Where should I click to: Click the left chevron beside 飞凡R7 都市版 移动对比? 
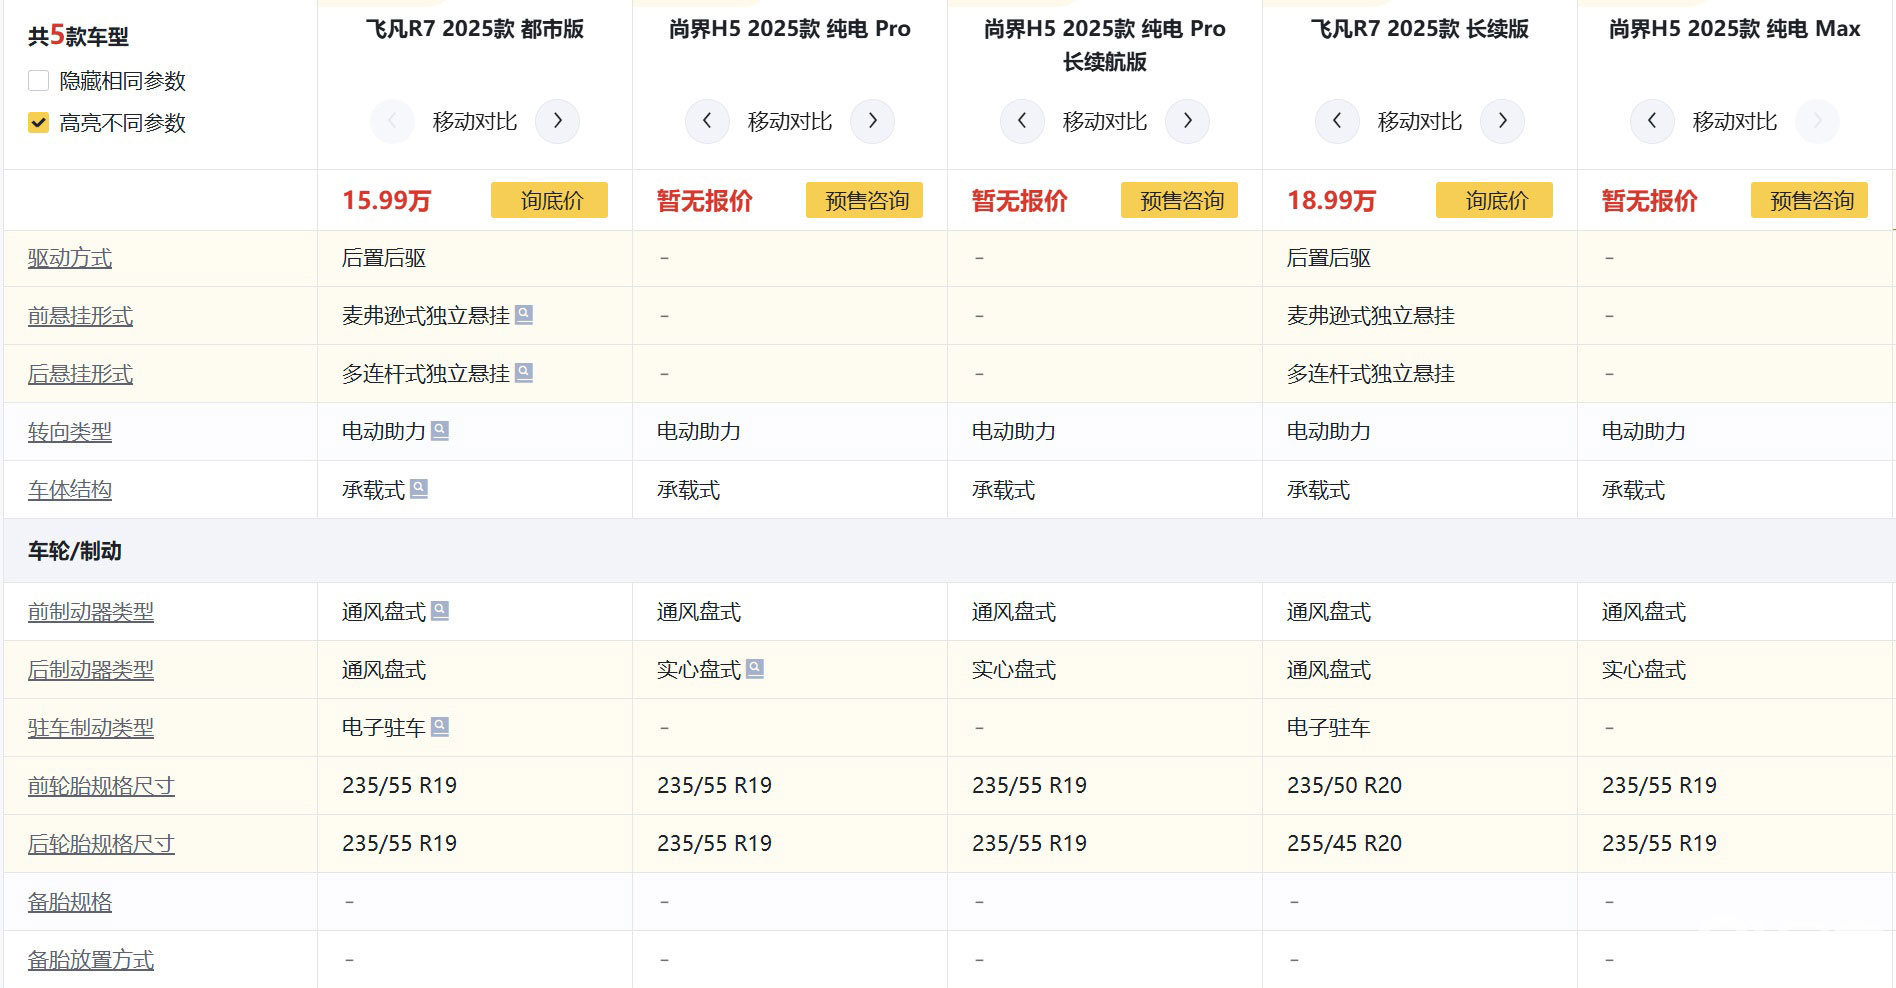click(392, 121)
